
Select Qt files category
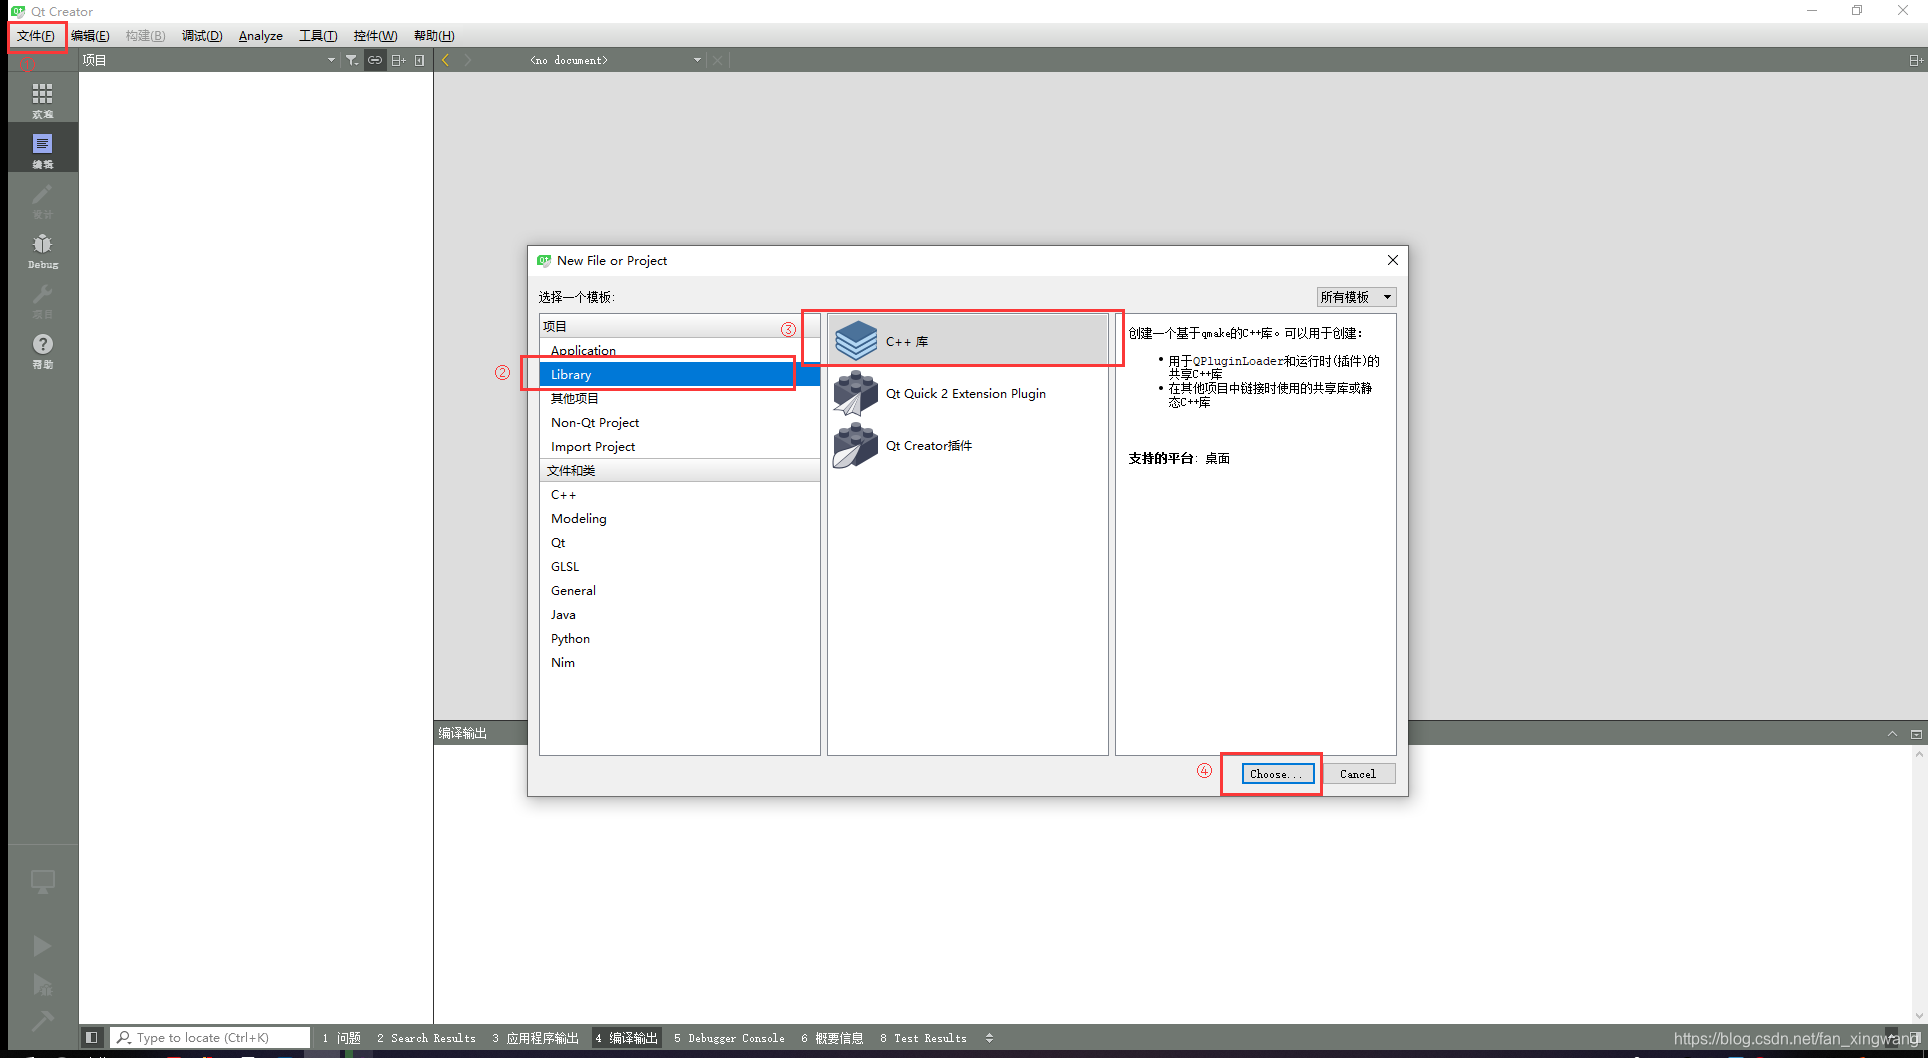click(680, 542)
